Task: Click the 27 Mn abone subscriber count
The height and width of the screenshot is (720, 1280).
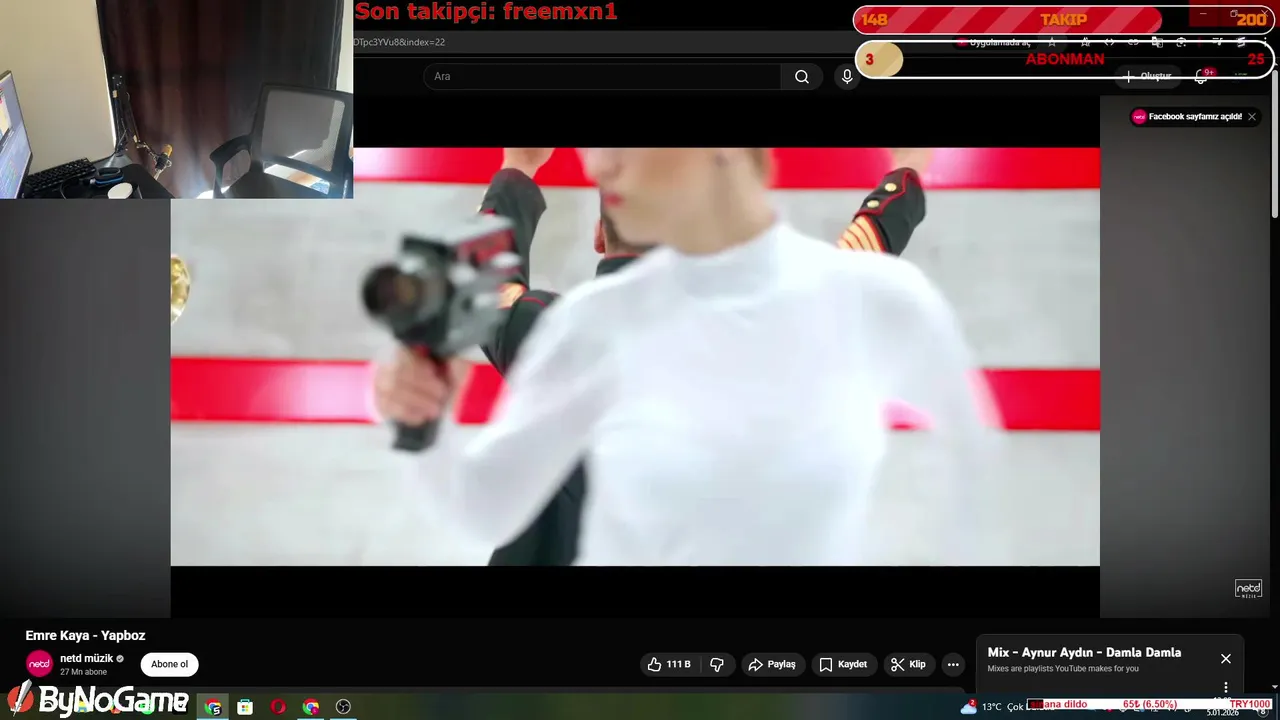Action: 83,672
